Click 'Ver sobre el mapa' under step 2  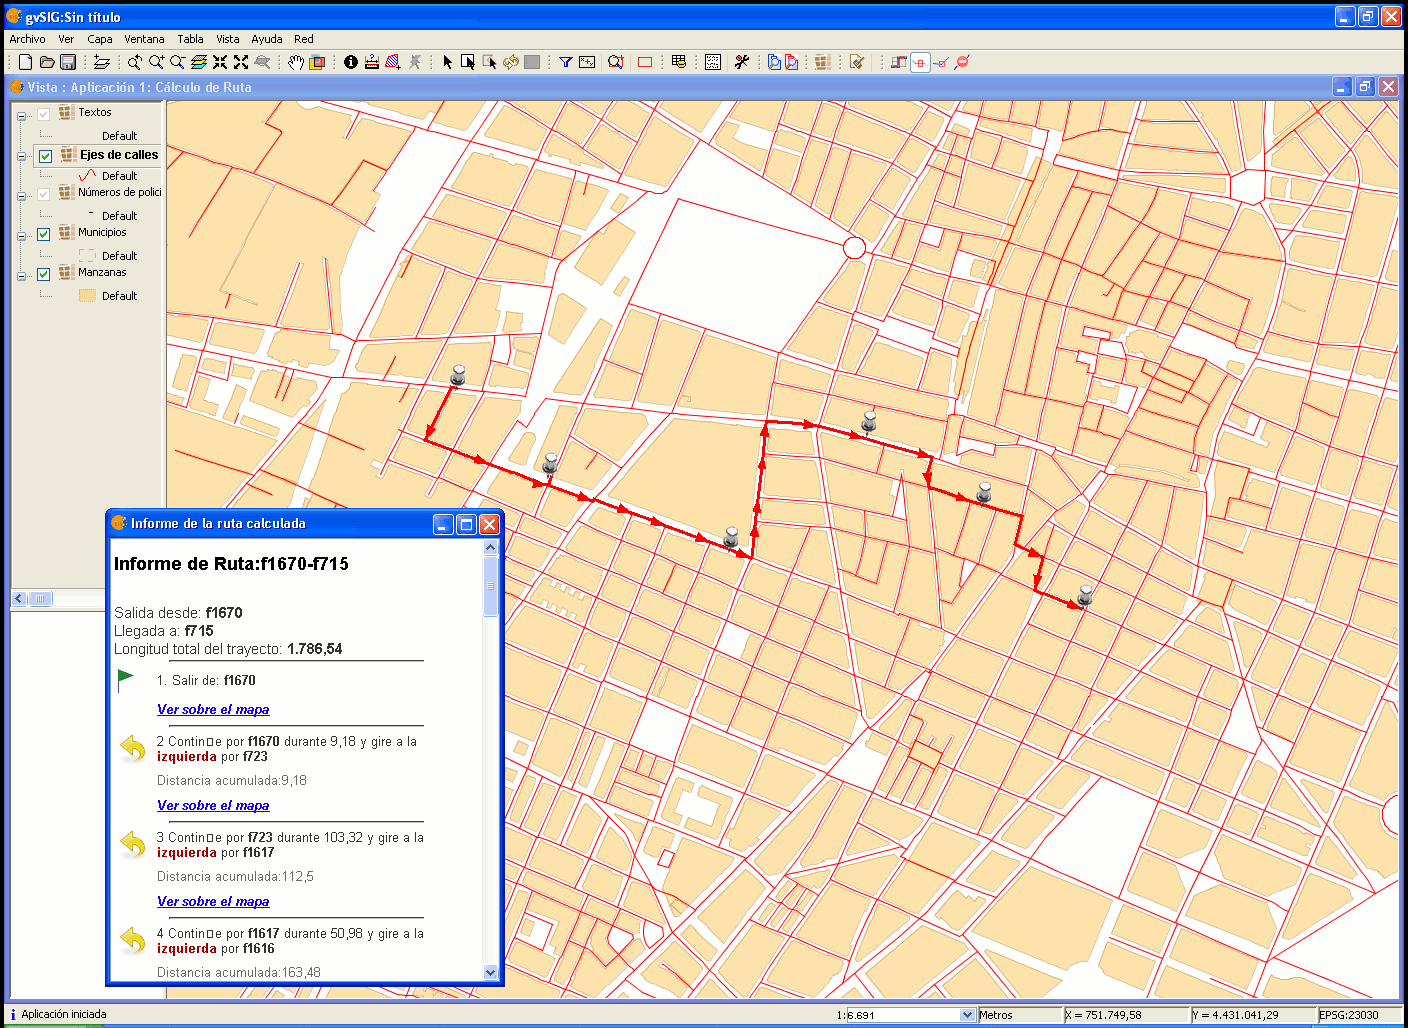(x=213, y=805)
